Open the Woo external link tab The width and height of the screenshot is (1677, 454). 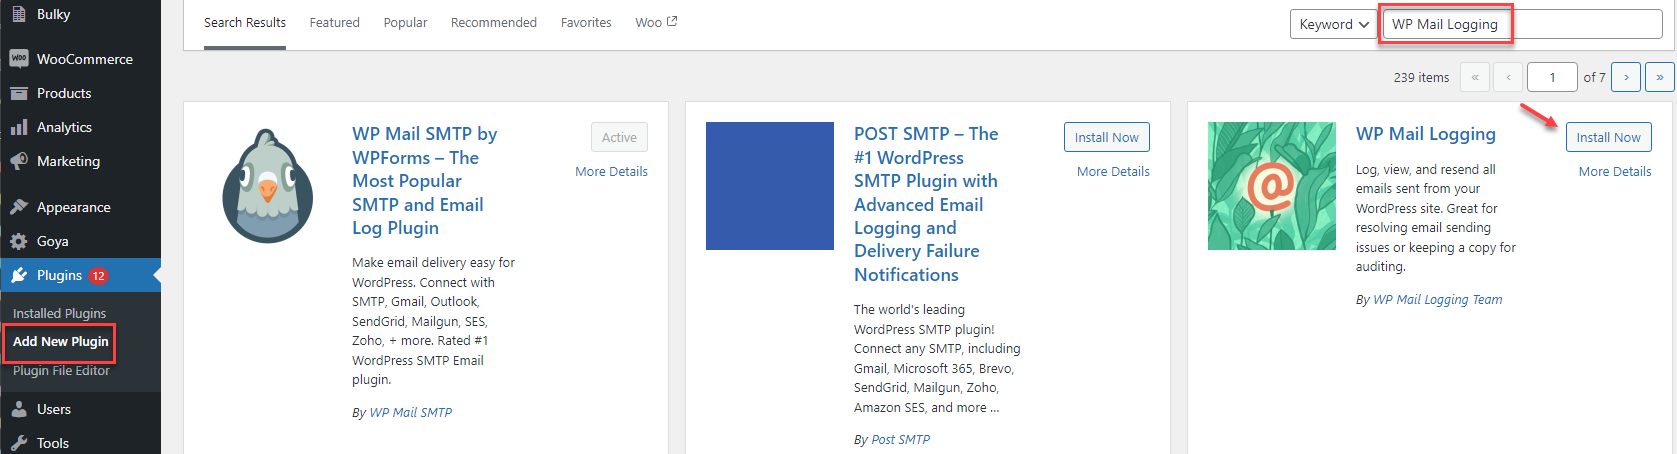[x=656, y=22]
